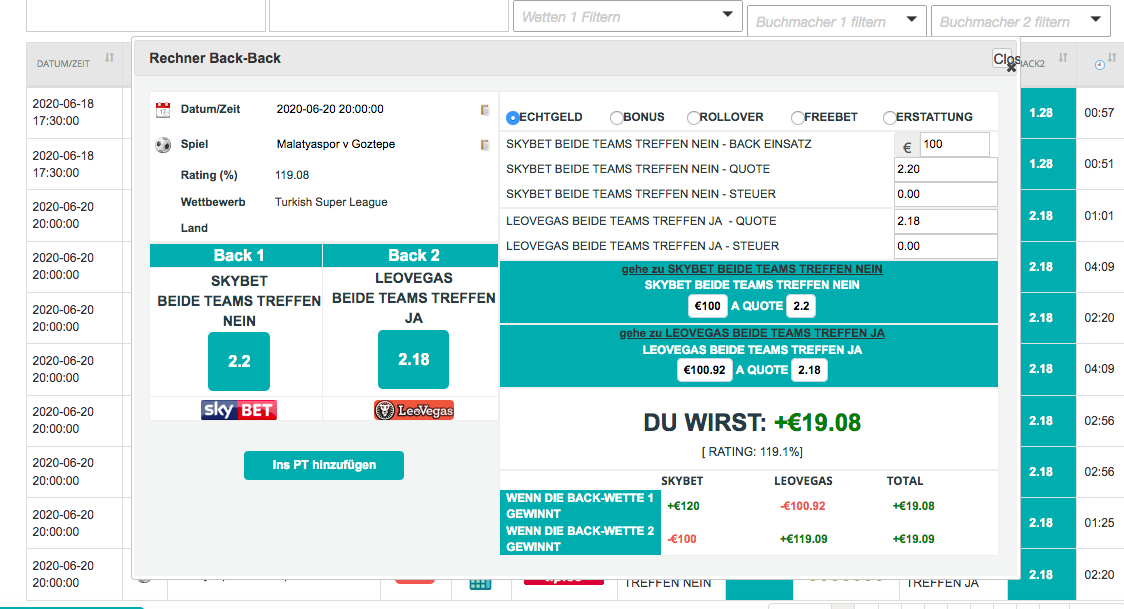The height and width of the screenshot is (609, 1124).
Task: Open the Wetten 1 Filtern dropdown
Action: pyautogui.click(x=627, y=16)
